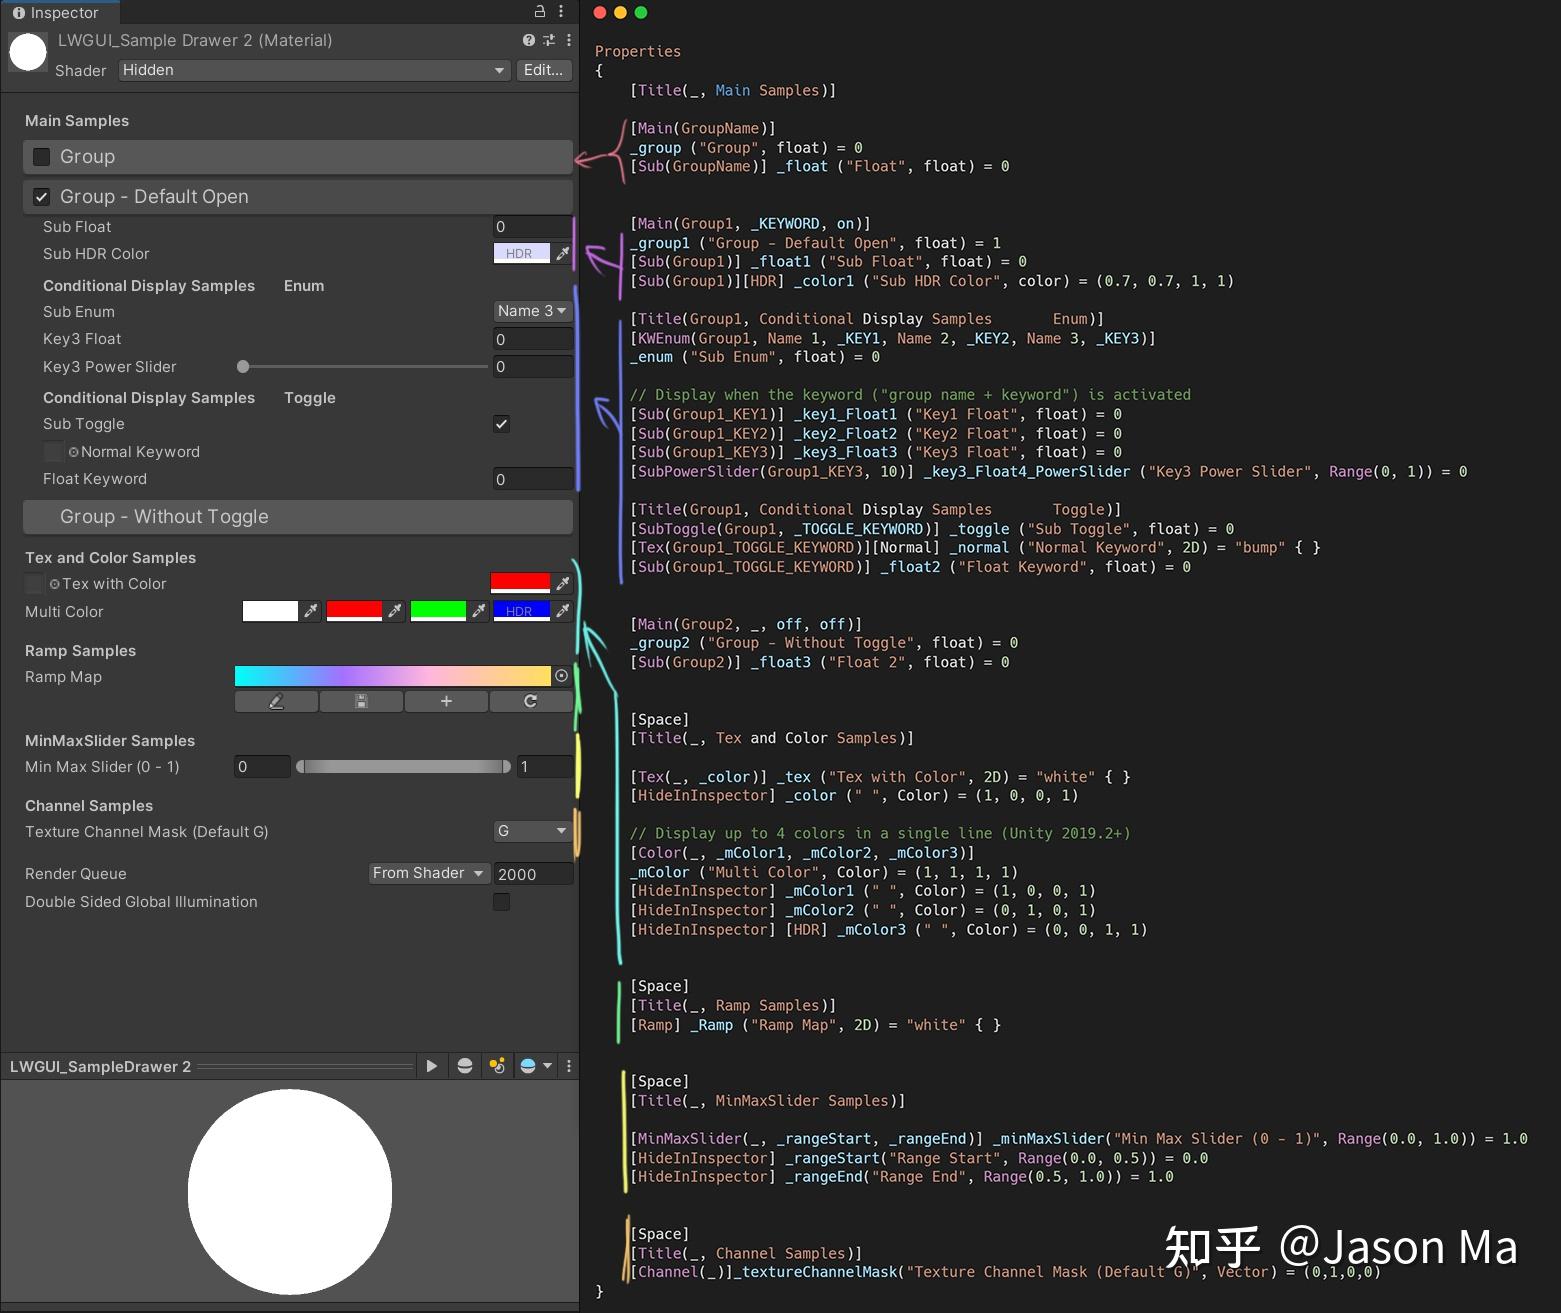Refresh the Ramp Map with reload icon
This screenshot has width=1561, height=1313.
pyautogui.click(x=531, y=701)
